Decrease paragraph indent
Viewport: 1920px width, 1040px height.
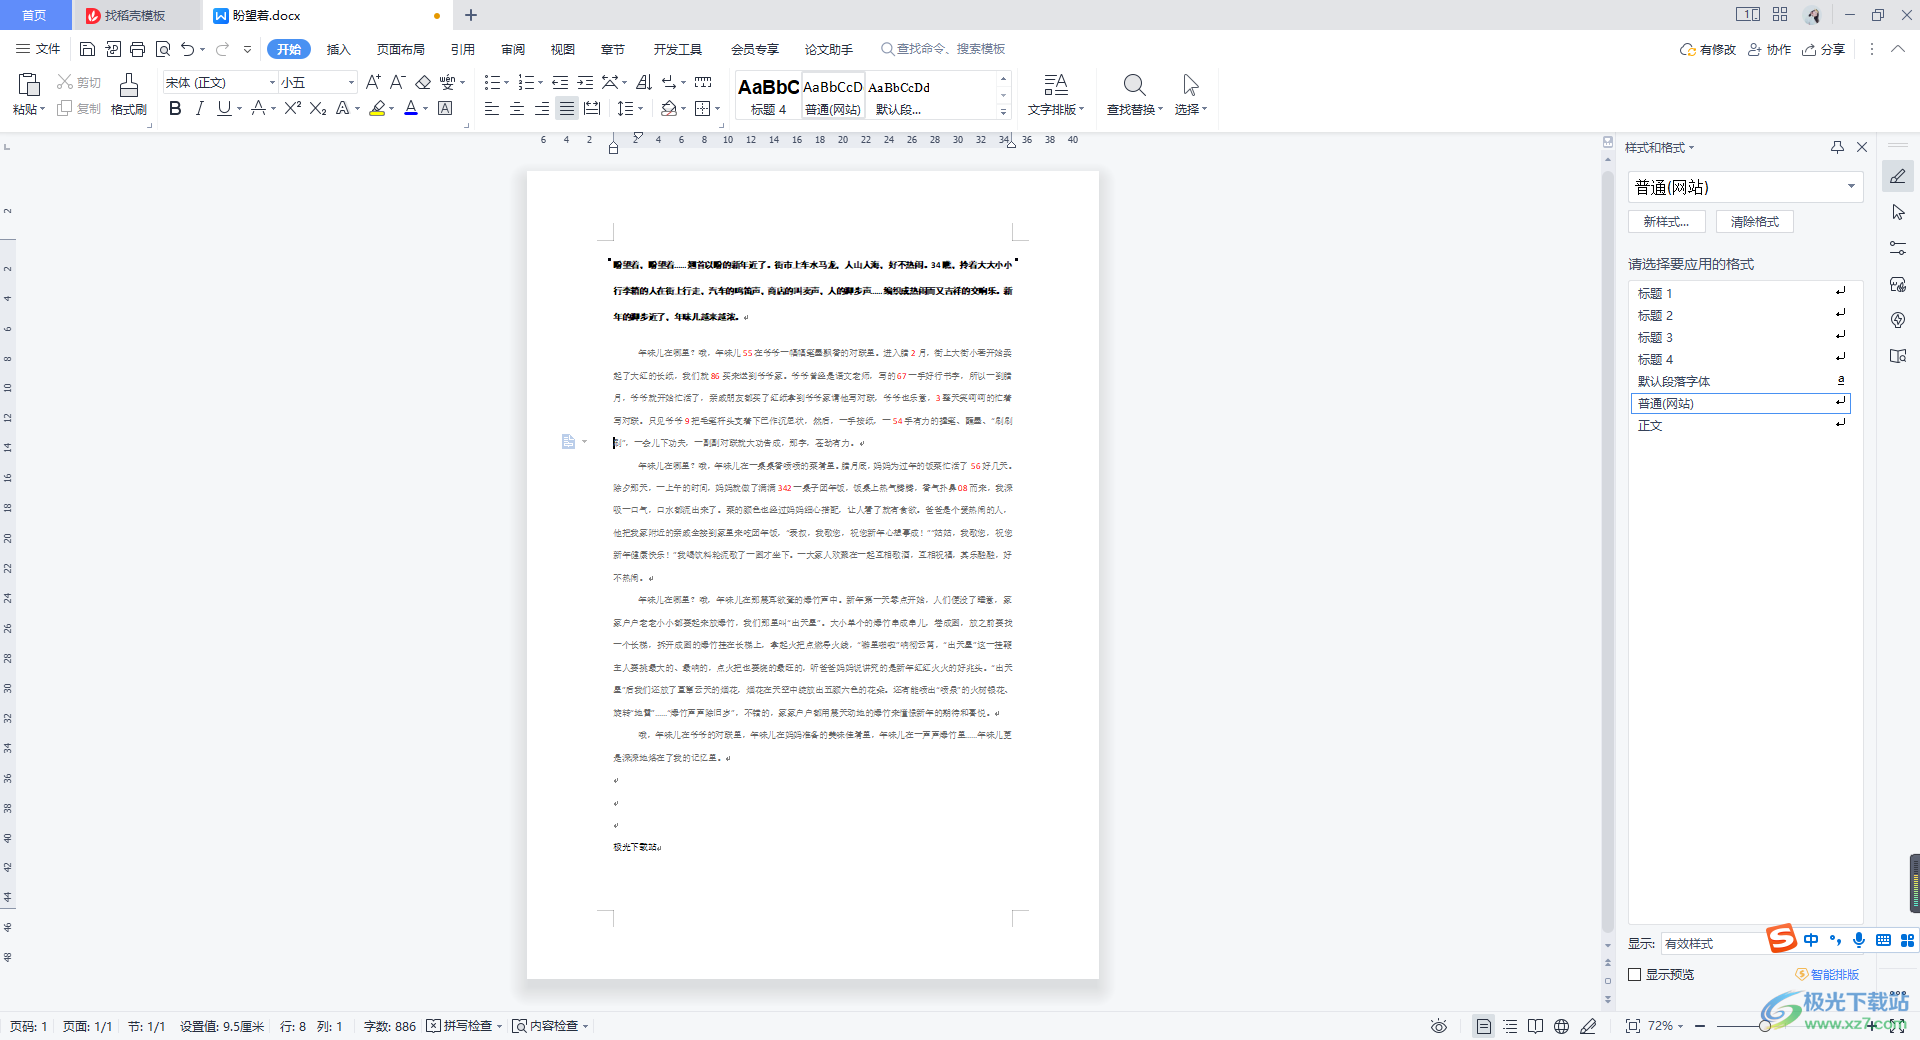point(560,82)
